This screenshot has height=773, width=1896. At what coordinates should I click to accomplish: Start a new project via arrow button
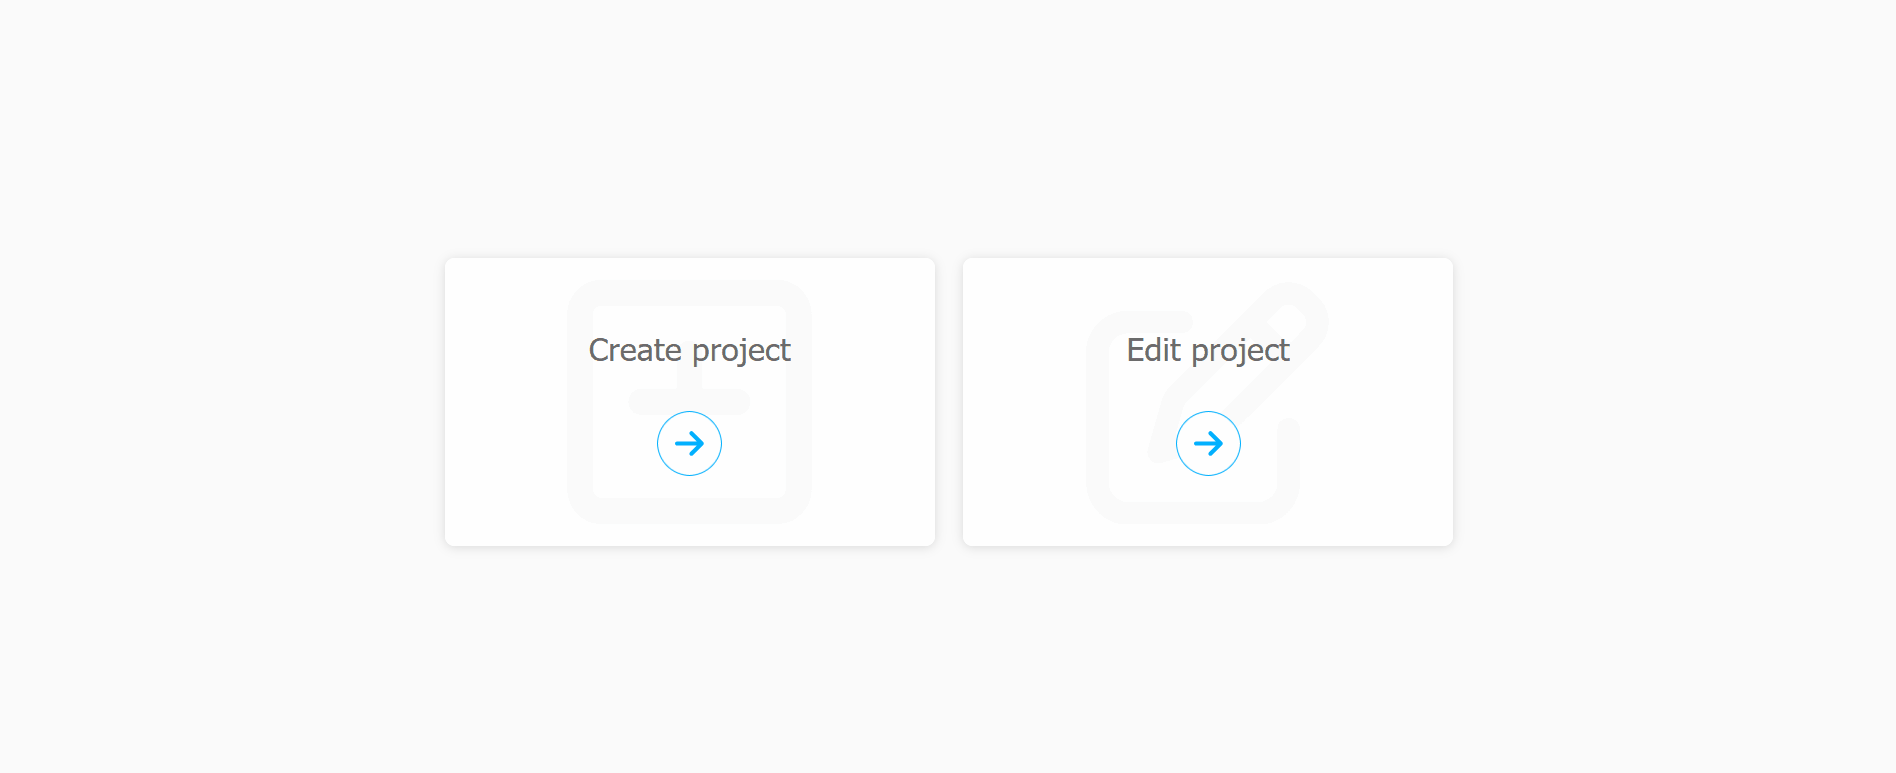[689, 443]
